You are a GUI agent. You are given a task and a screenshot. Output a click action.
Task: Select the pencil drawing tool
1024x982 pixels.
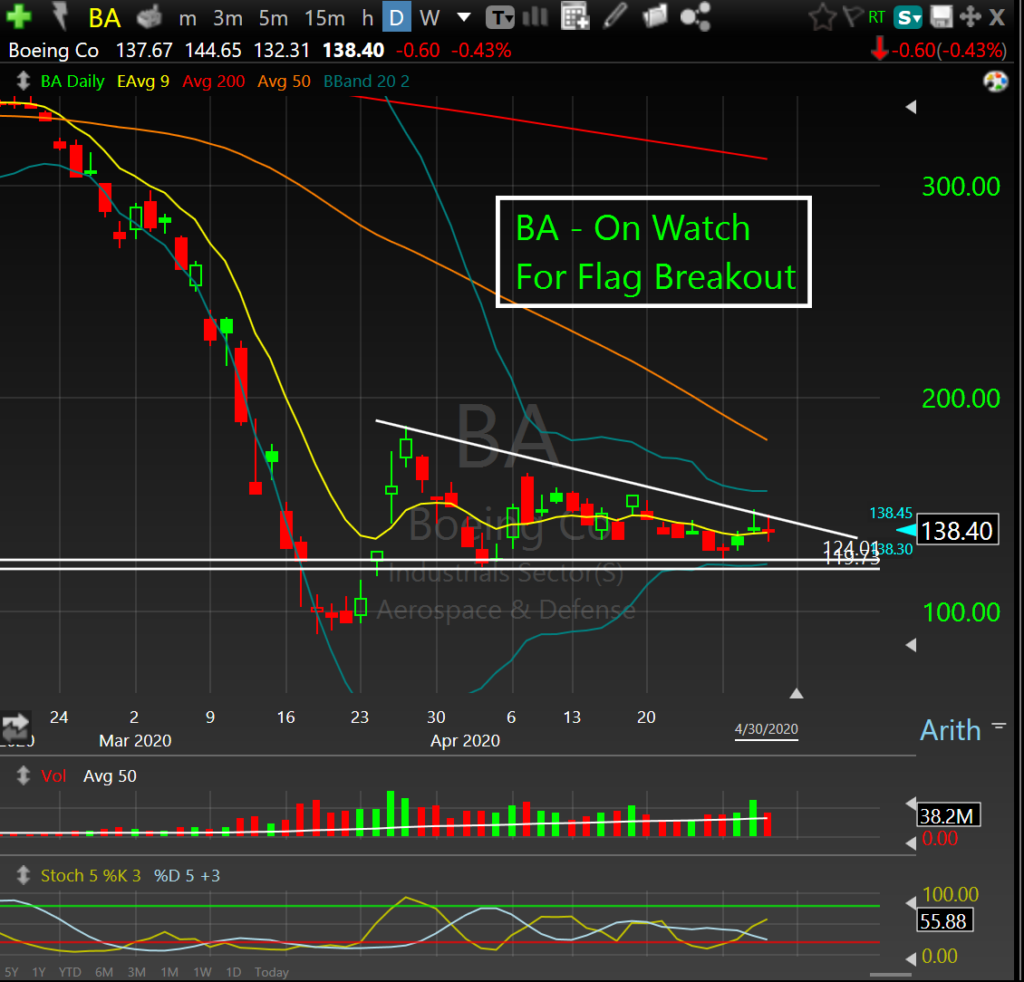(x=615, y=16)
